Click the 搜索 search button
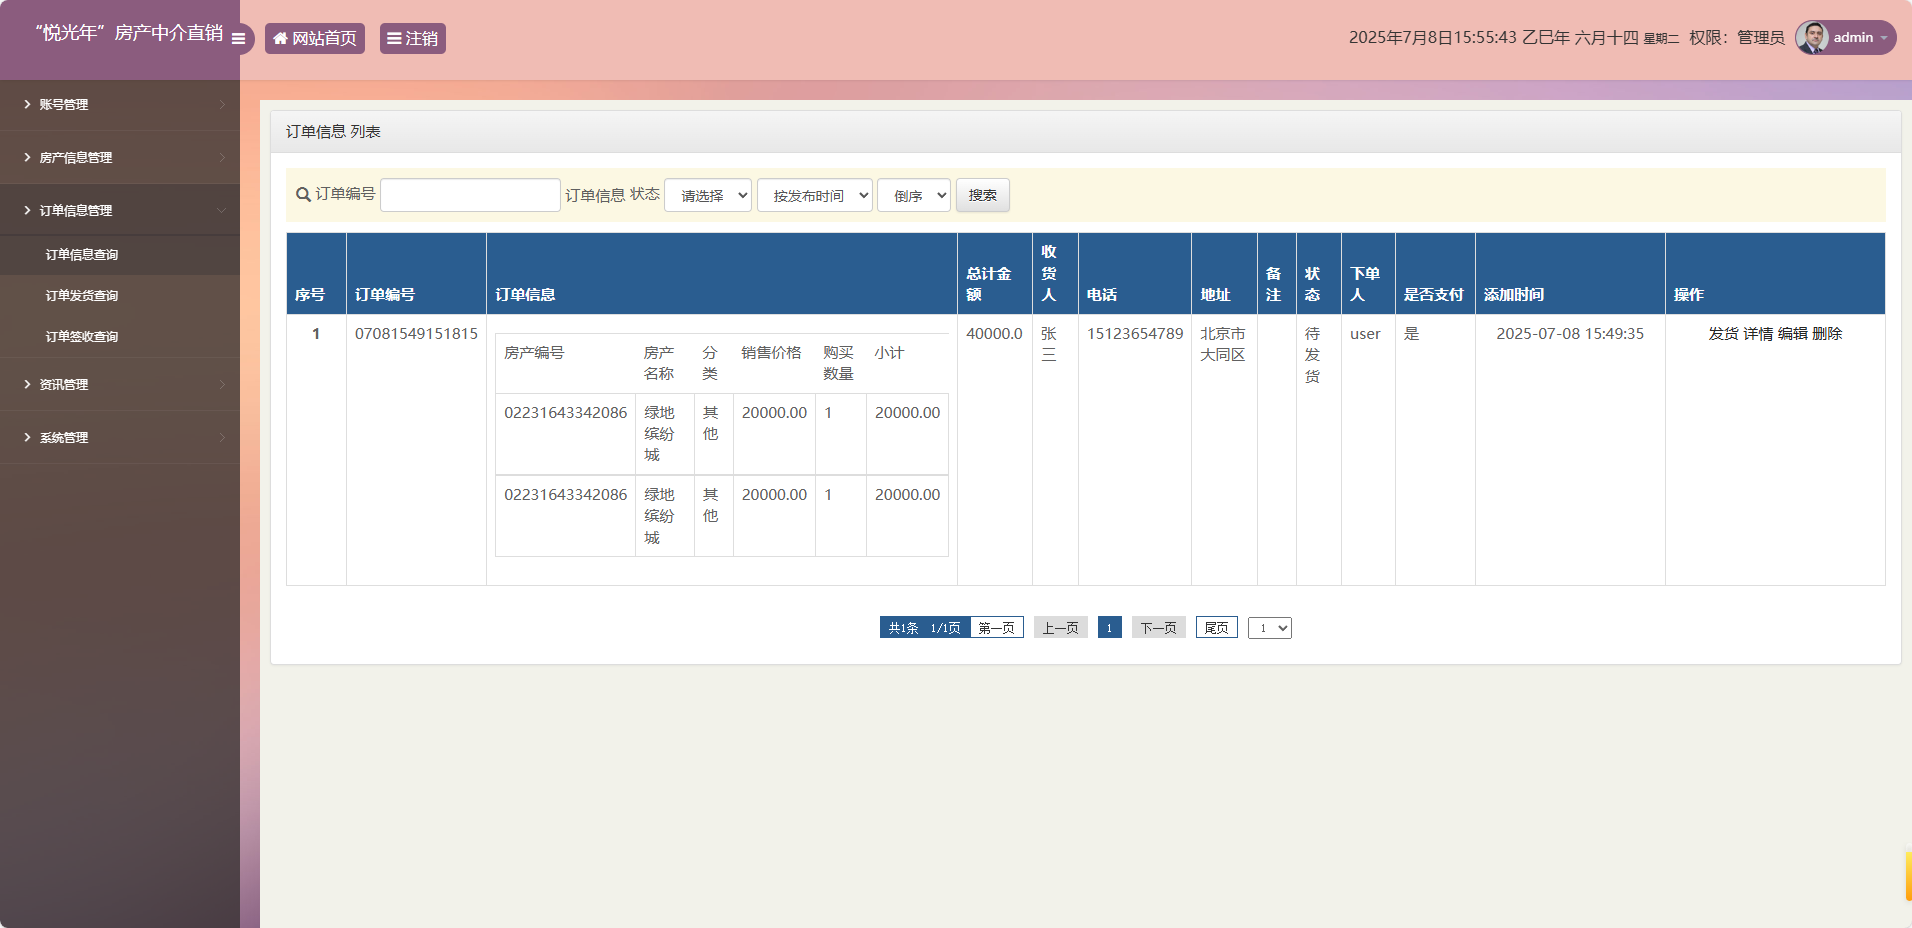This screenshot has height=928, width=1912. pos(982,195)
